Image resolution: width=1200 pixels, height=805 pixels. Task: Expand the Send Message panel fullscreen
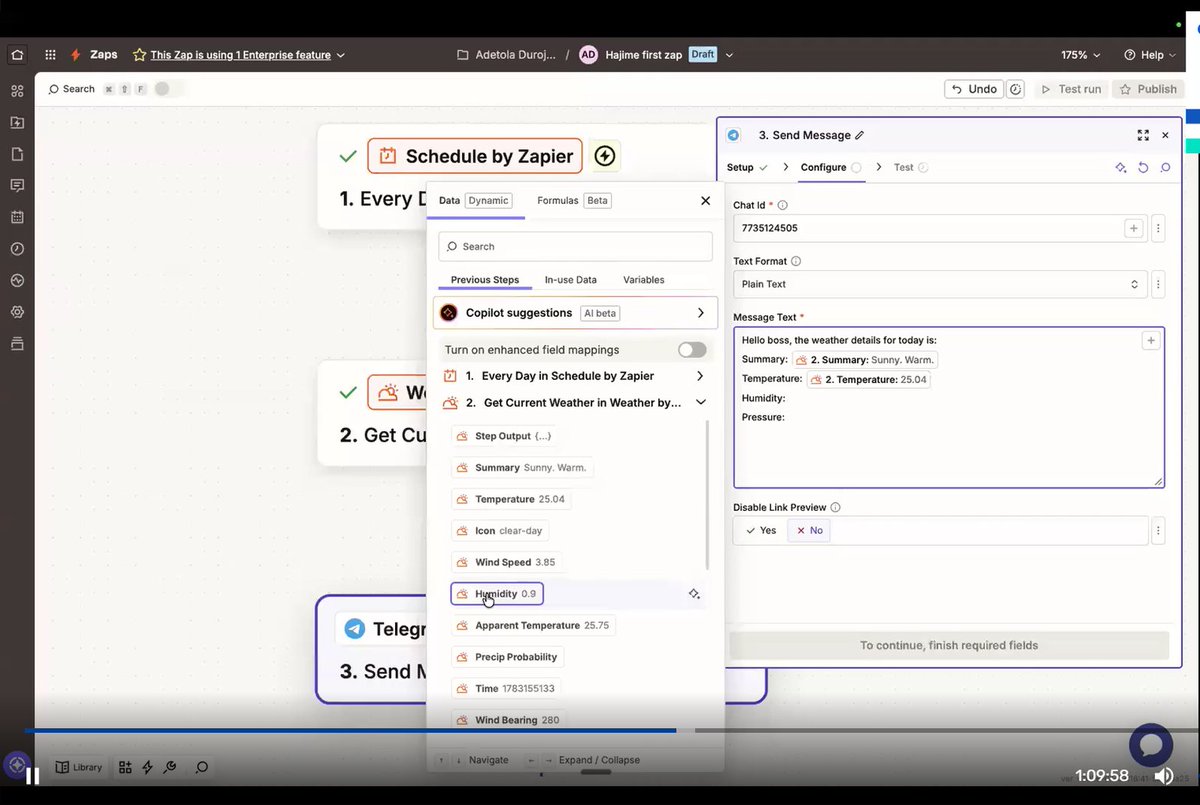point(1143,135)
